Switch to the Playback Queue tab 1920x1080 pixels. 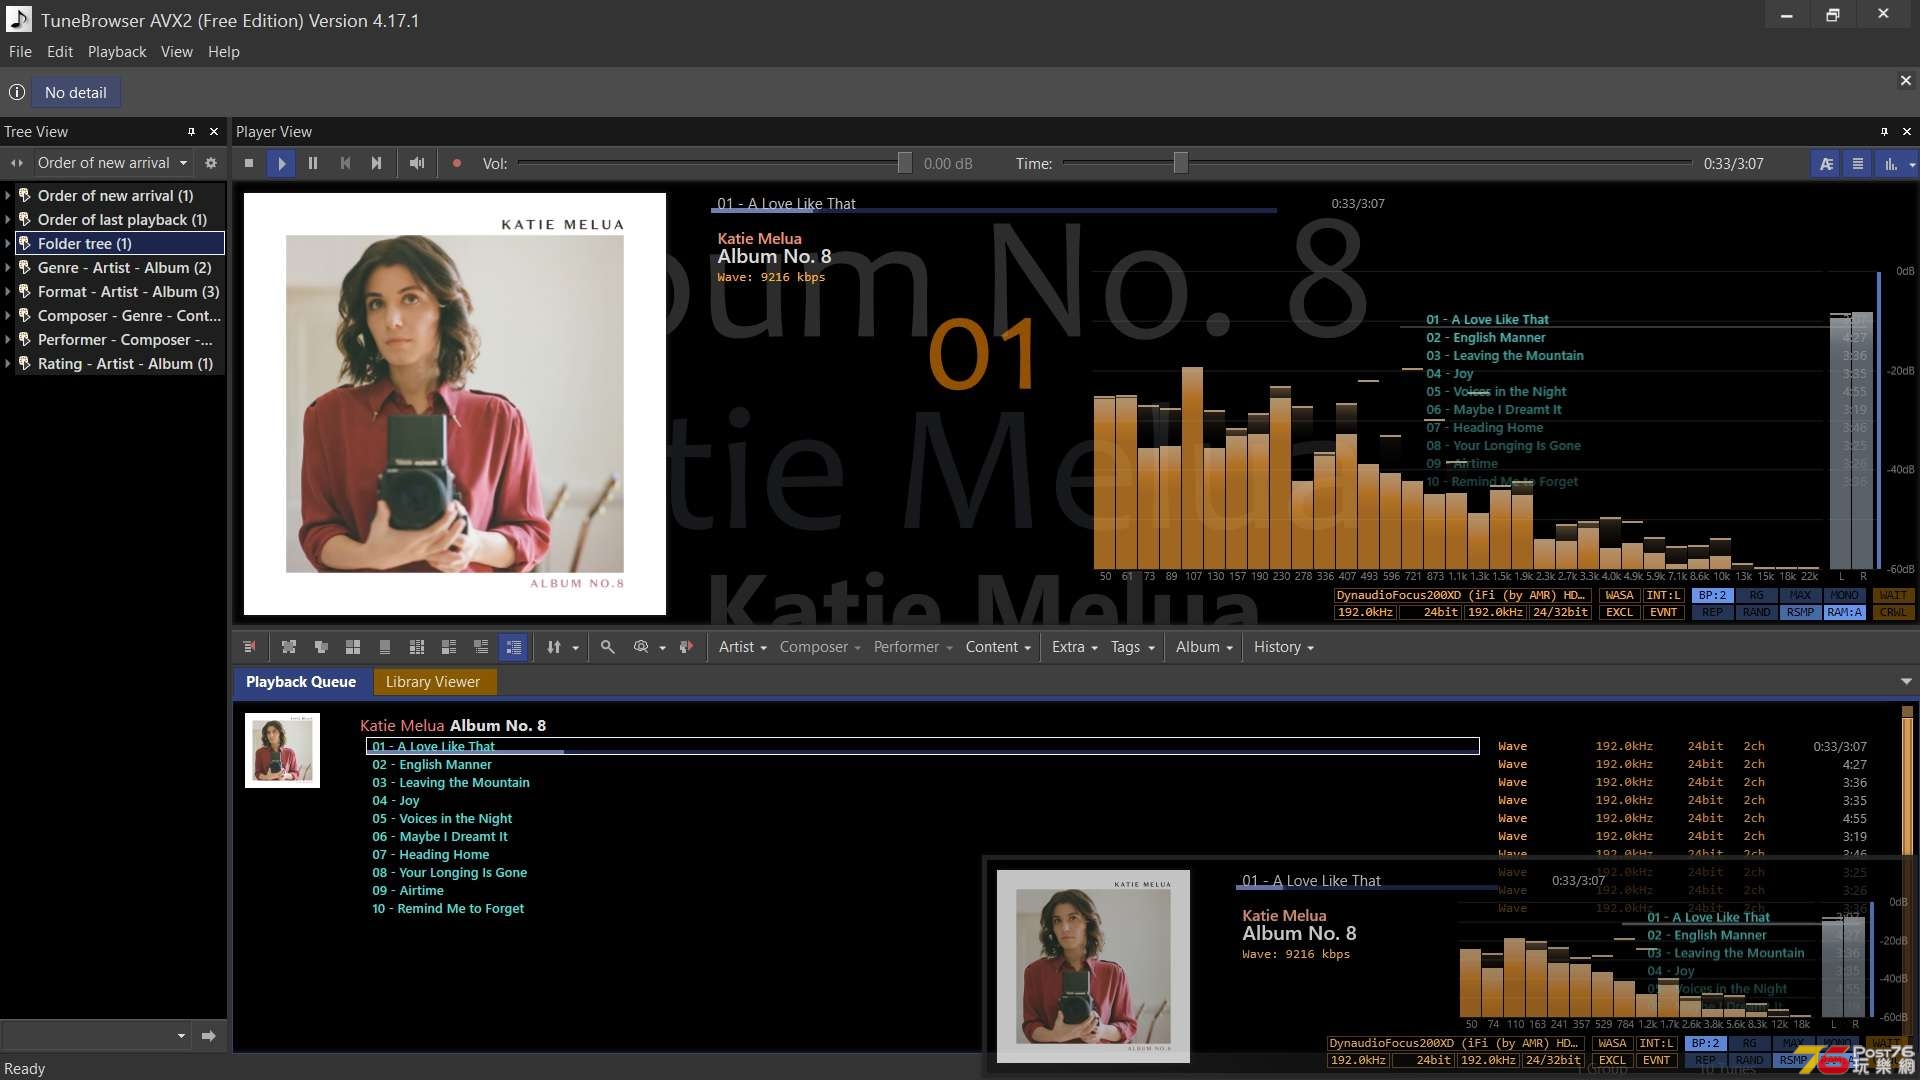point(301,682)
